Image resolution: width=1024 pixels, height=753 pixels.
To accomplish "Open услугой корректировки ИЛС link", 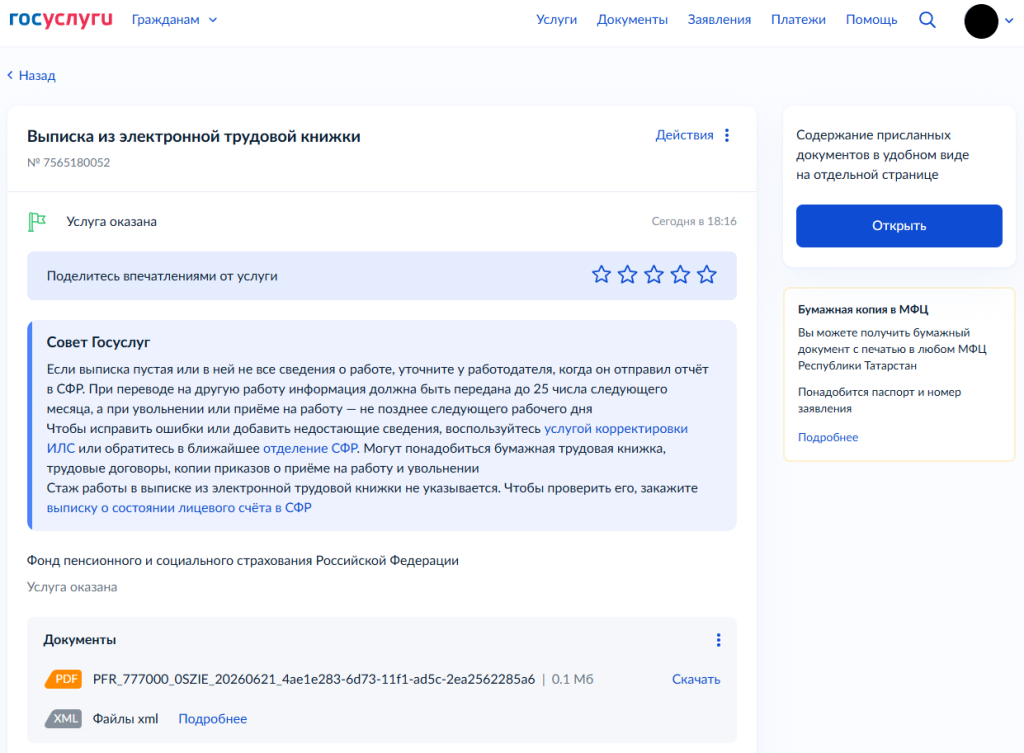I will click(x=616, y=428).
